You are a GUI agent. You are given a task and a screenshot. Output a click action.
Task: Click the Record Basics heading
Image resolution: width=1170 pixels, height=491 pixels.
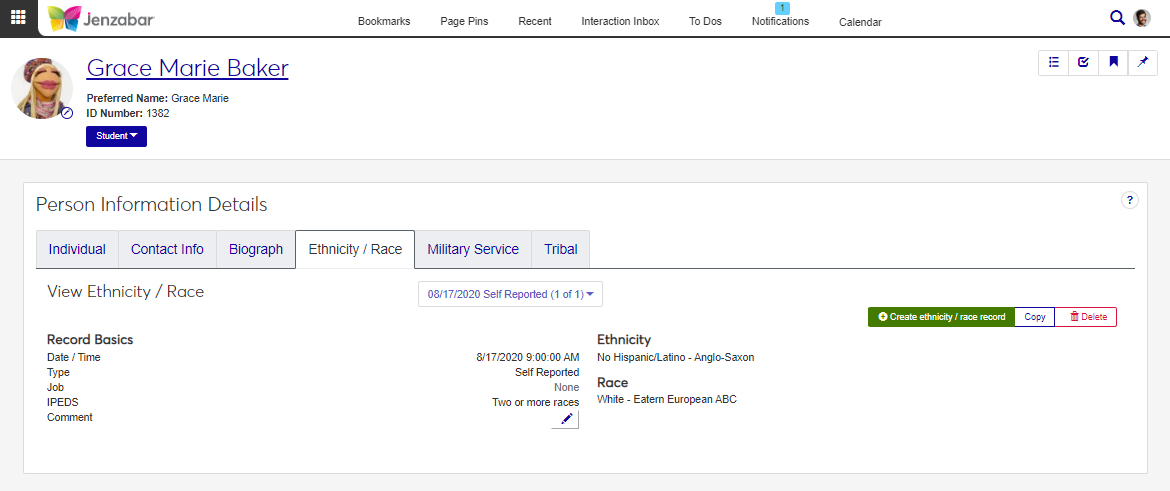click(x=90, y=340)
